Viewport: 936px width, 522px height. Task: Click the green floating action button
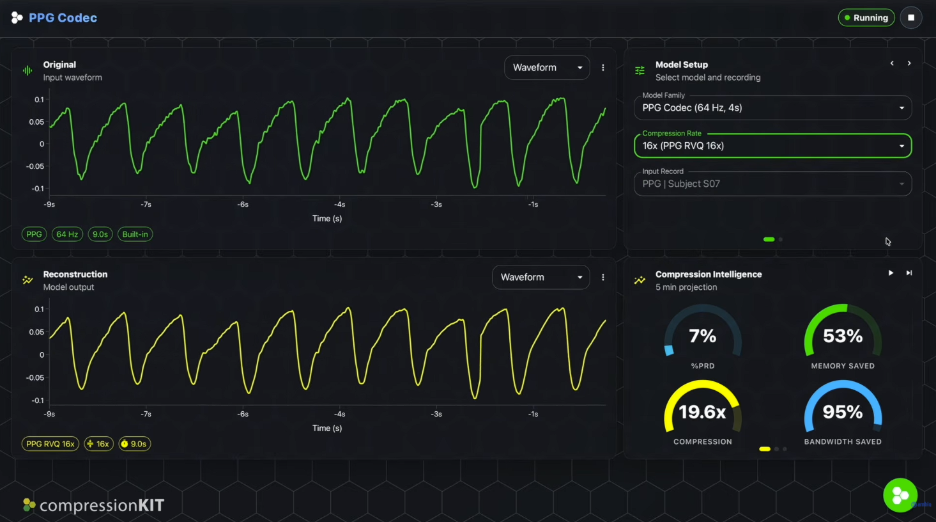[x=900, y=495]
